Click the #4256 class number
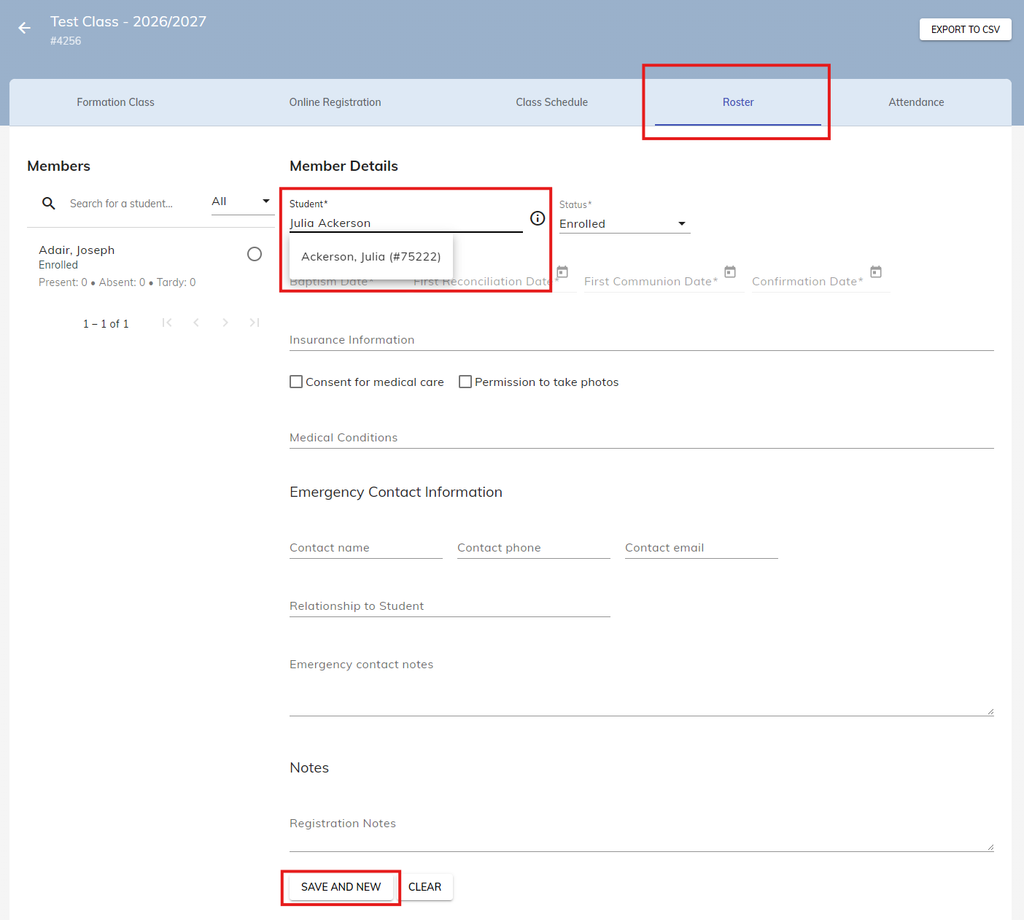The image size is (1024, 920). pos(66,40)
